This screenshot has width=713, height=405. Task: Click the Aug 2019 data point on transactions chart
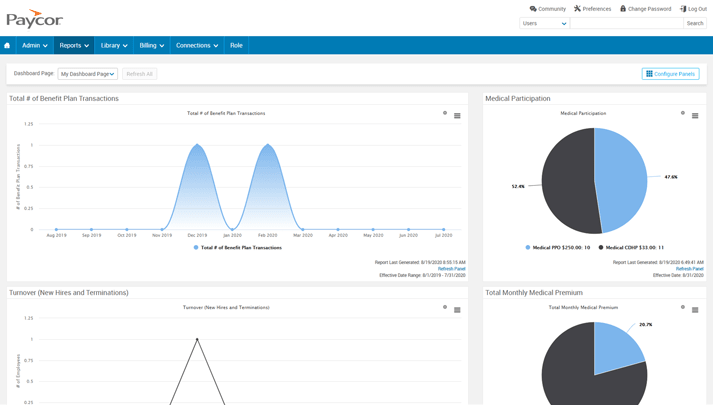pos(56,230)
